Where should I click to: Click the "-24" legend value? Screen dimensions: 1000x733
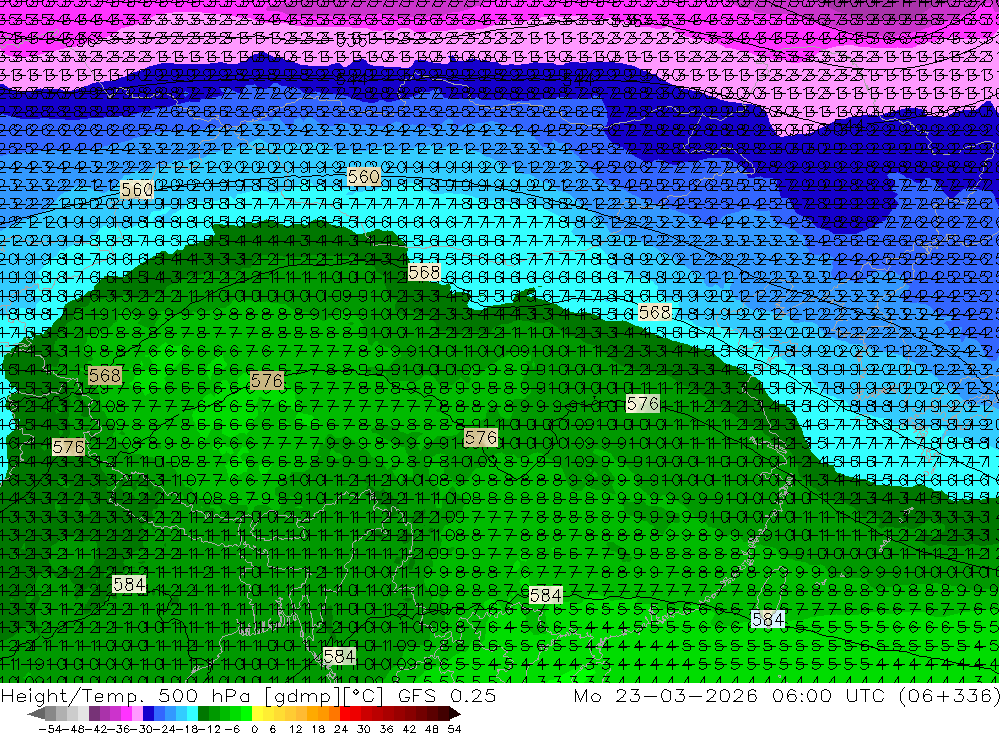point(165,729)
